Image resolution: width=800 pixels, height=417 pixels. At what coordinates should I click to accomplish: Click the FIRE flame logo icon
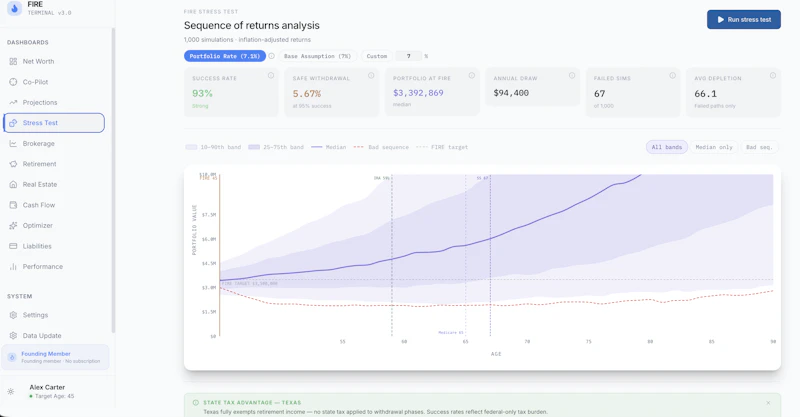point(14,8)
